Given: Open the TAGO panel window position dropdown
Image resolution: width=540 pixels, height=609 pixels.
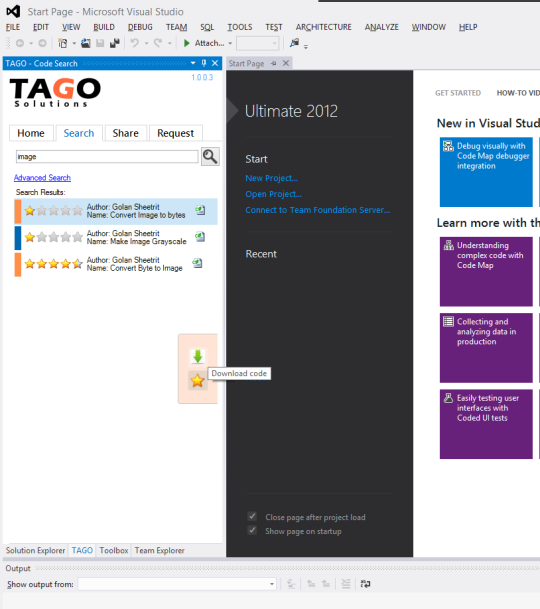Looking at the screenshot, I should point(193,63).
